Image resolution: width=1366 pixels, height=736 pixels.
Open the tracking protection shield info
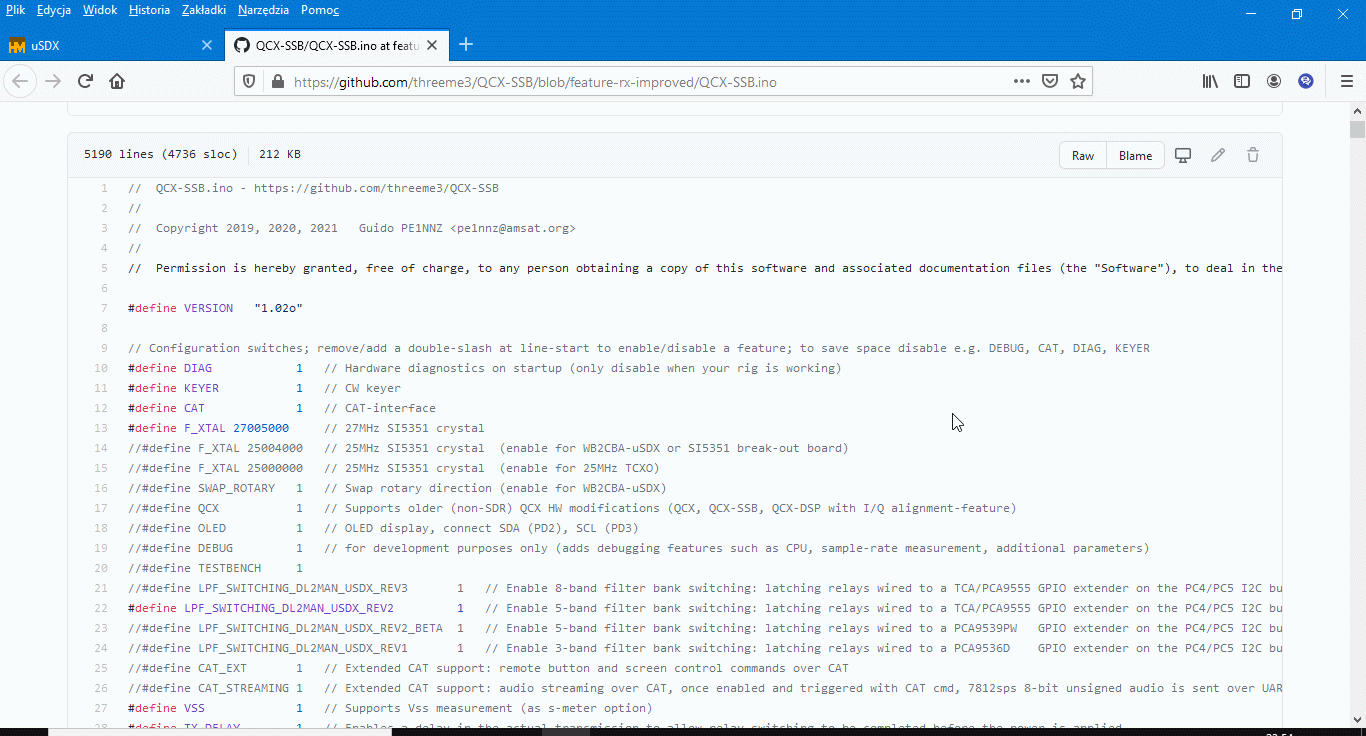(x=250, y=82)
